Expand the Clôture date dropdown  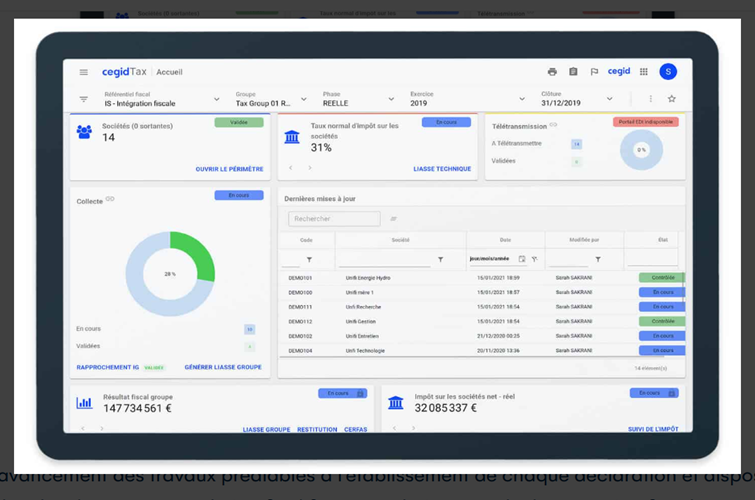click(608, 100)
